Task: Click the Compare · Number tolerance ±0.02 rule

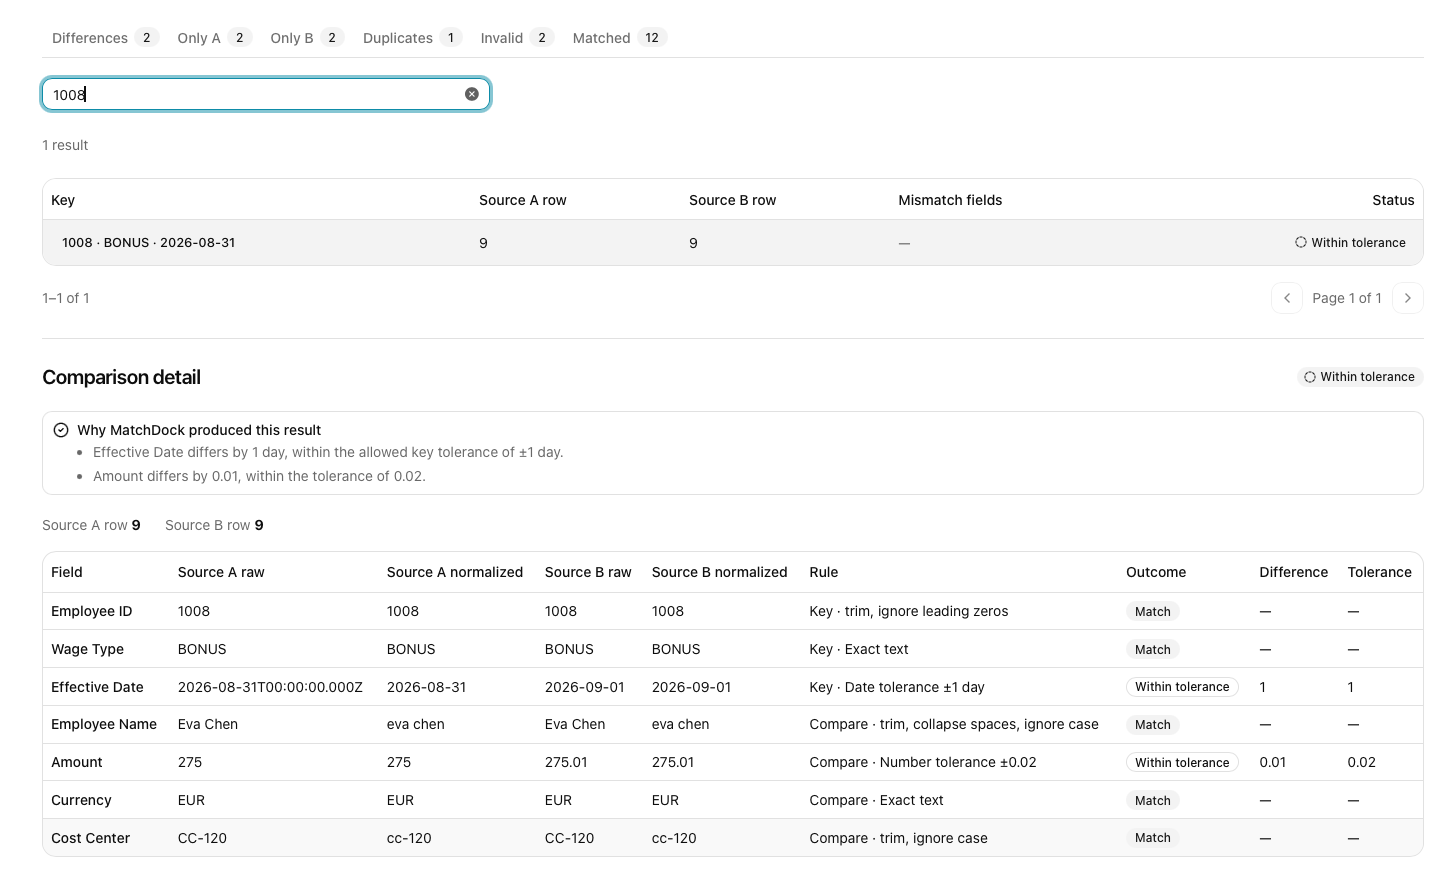Action: (923, 762)
